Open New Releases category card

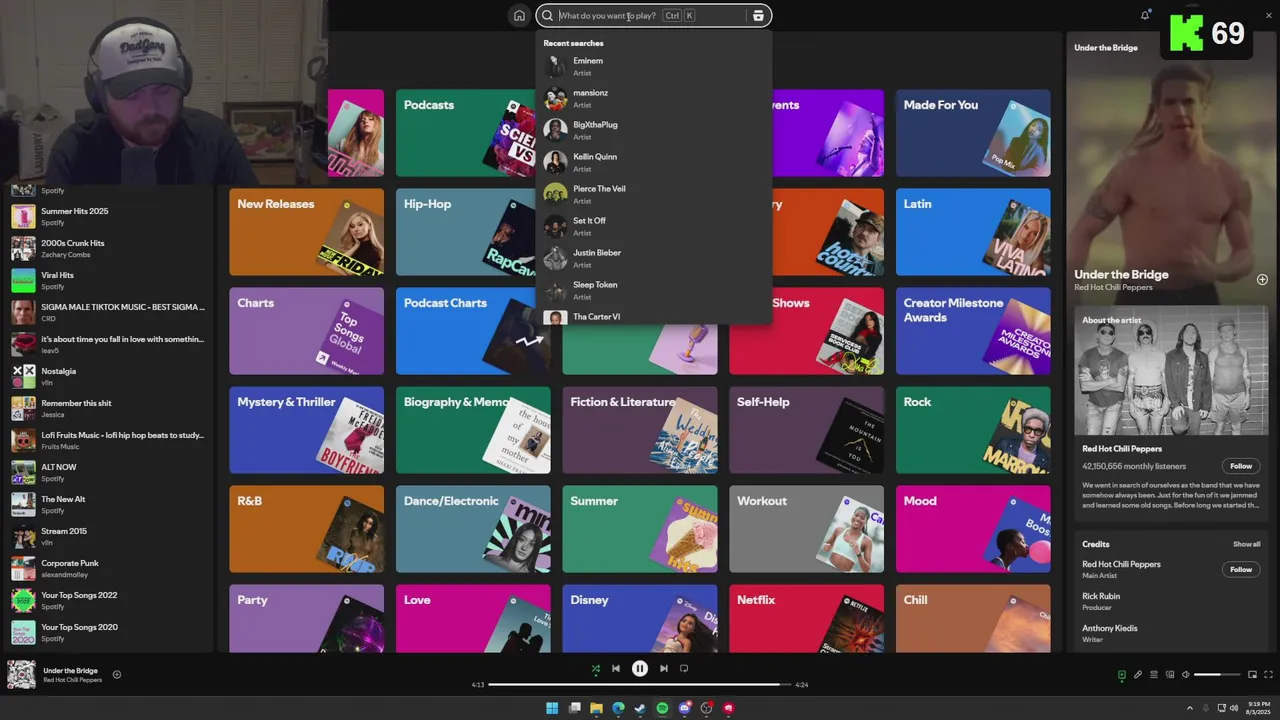307,232
